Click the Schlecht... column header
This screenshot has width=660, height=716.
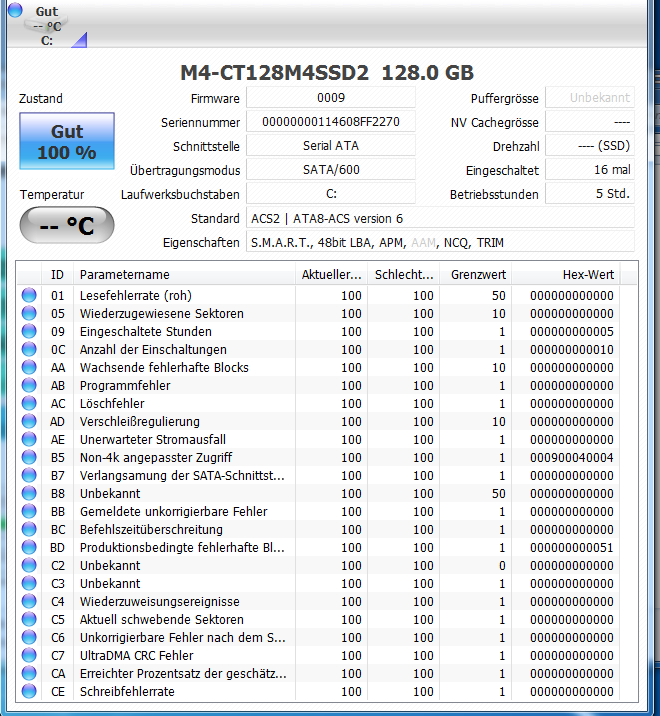click(x=404, y=274)
